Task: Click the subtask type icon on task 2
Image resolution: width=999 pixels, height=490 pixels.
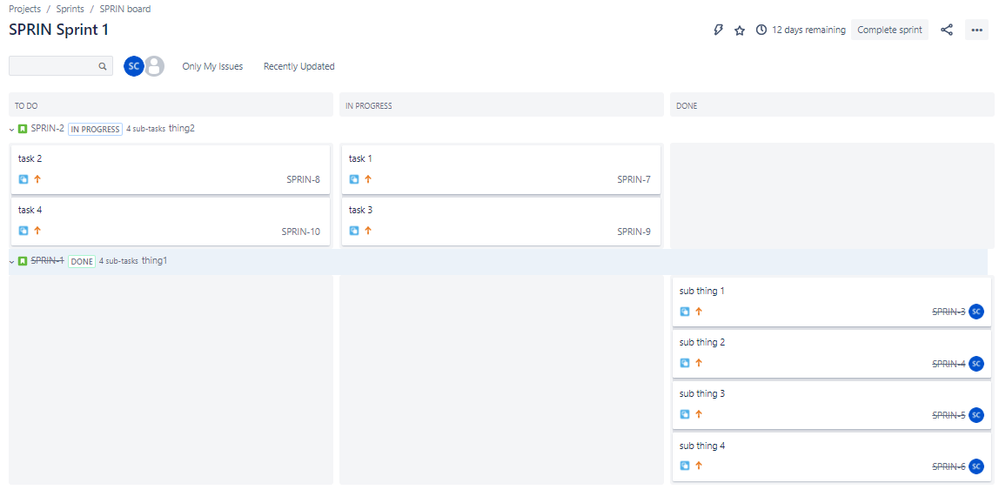Action: [24, 180]
